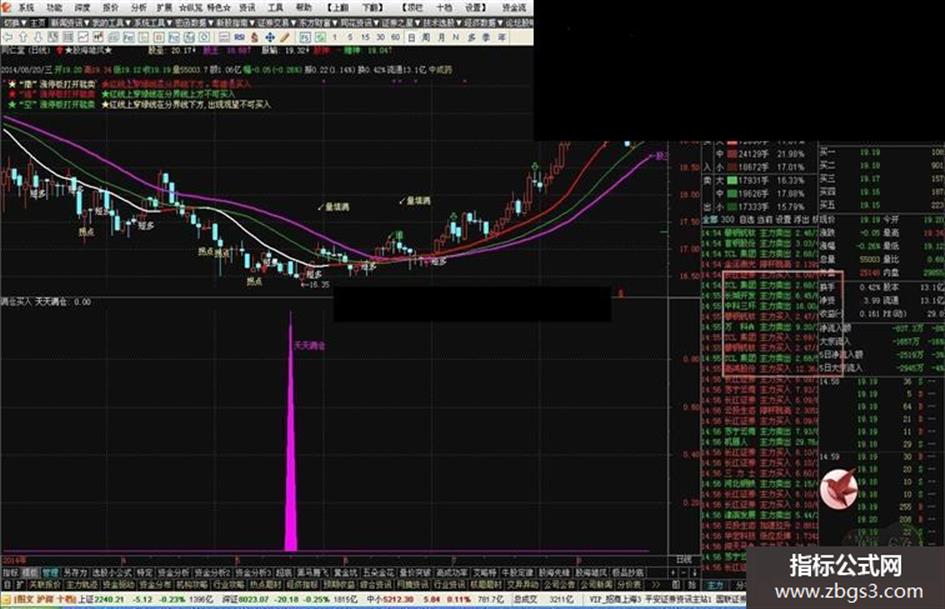
Task: Open the 新闻资讯 dropdown
Action: click(70, 23)
